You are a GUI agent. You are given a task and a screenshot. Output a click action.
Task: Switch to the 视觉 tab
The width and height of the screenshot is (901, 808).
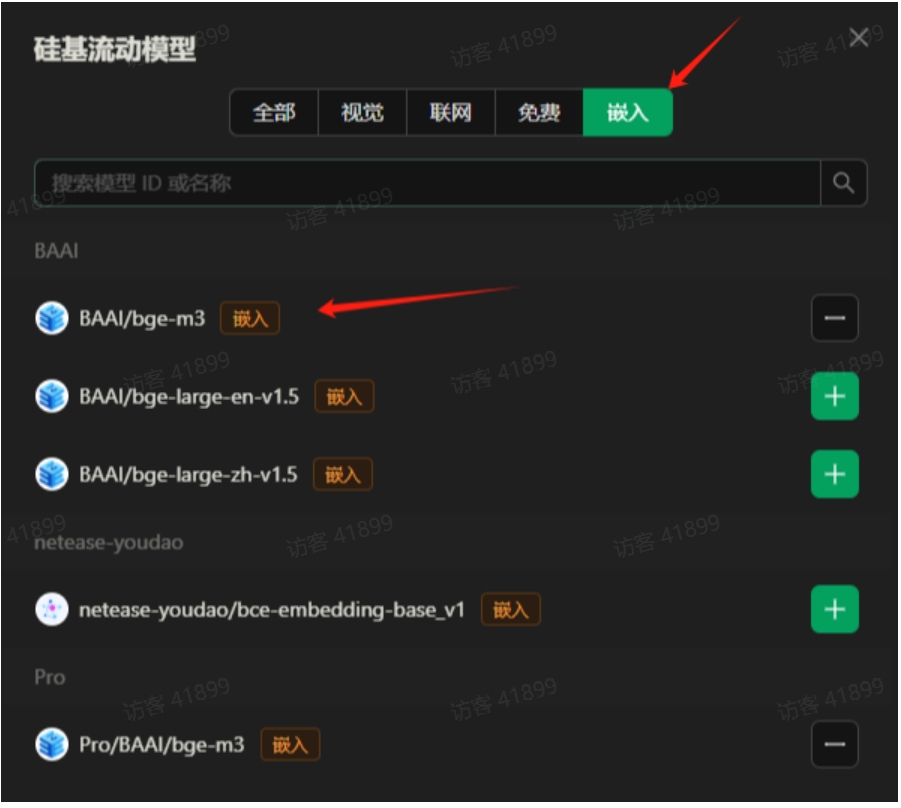[362, 113]
